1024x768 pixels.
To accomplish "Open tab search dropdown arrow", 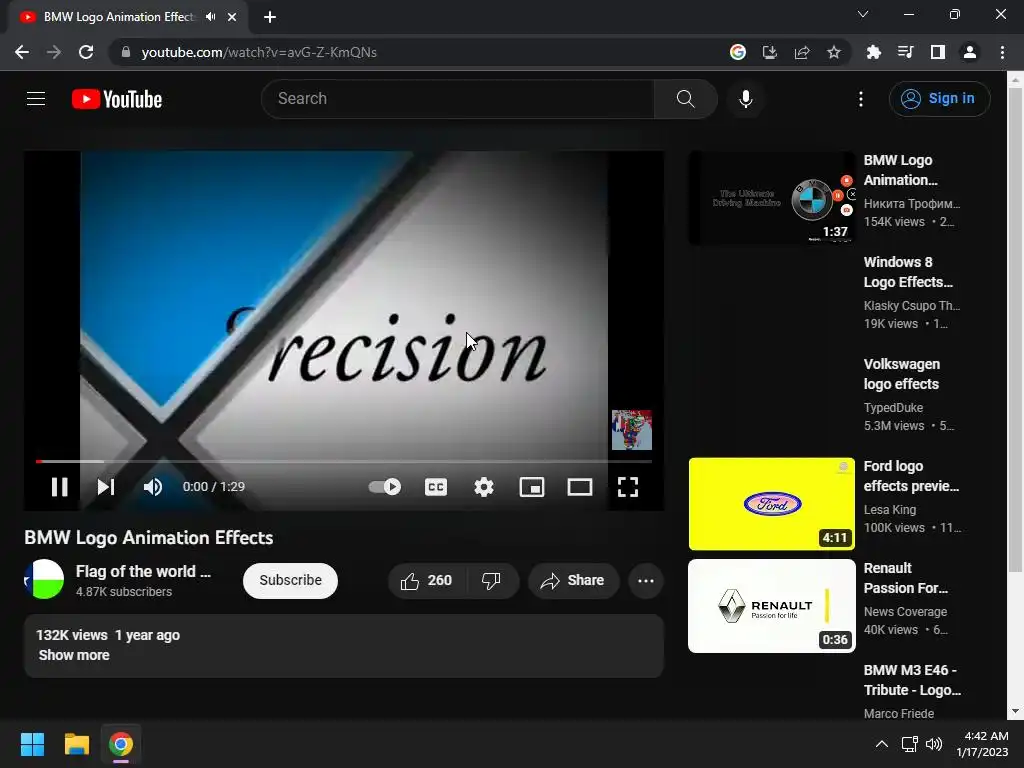I will pyautogui.click(x=863, y=14).
